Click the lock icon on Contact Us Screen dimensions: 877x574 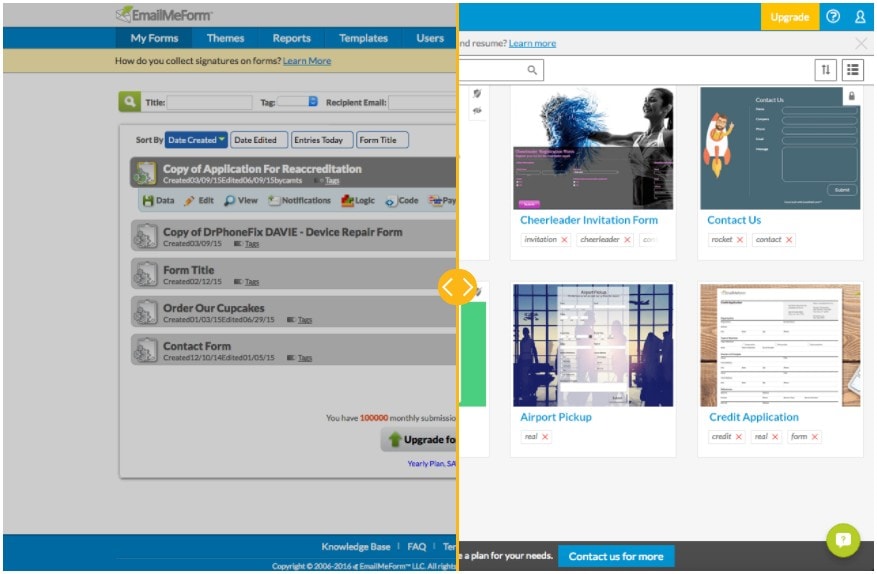[851, 97]
